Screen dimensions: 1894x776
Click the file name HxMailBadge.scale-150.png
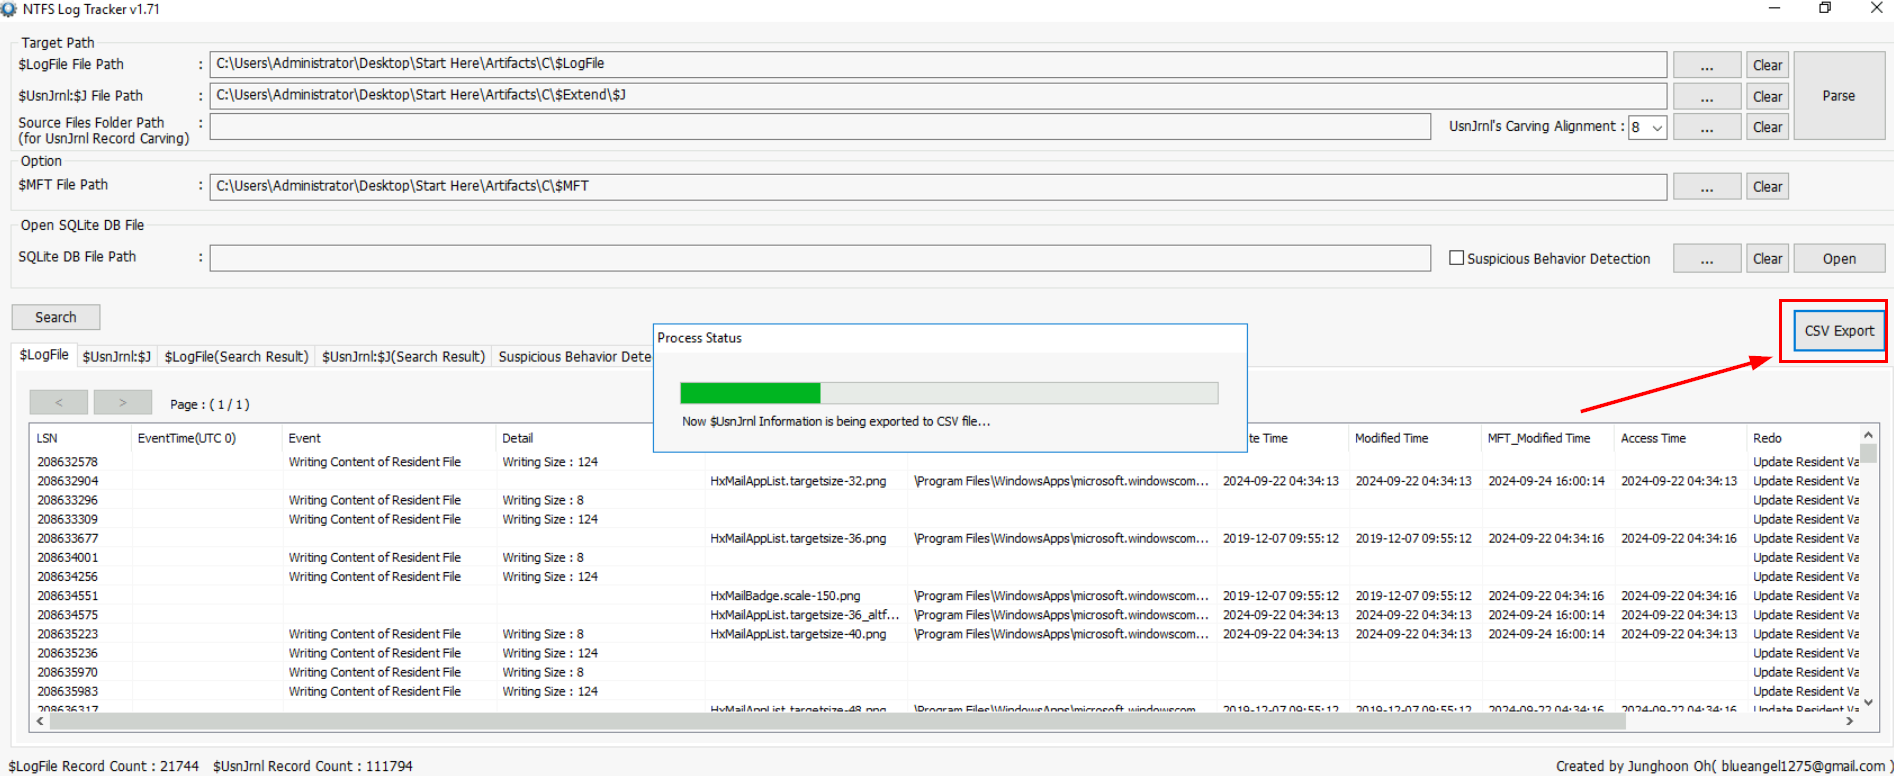click(x=785, y=596)
